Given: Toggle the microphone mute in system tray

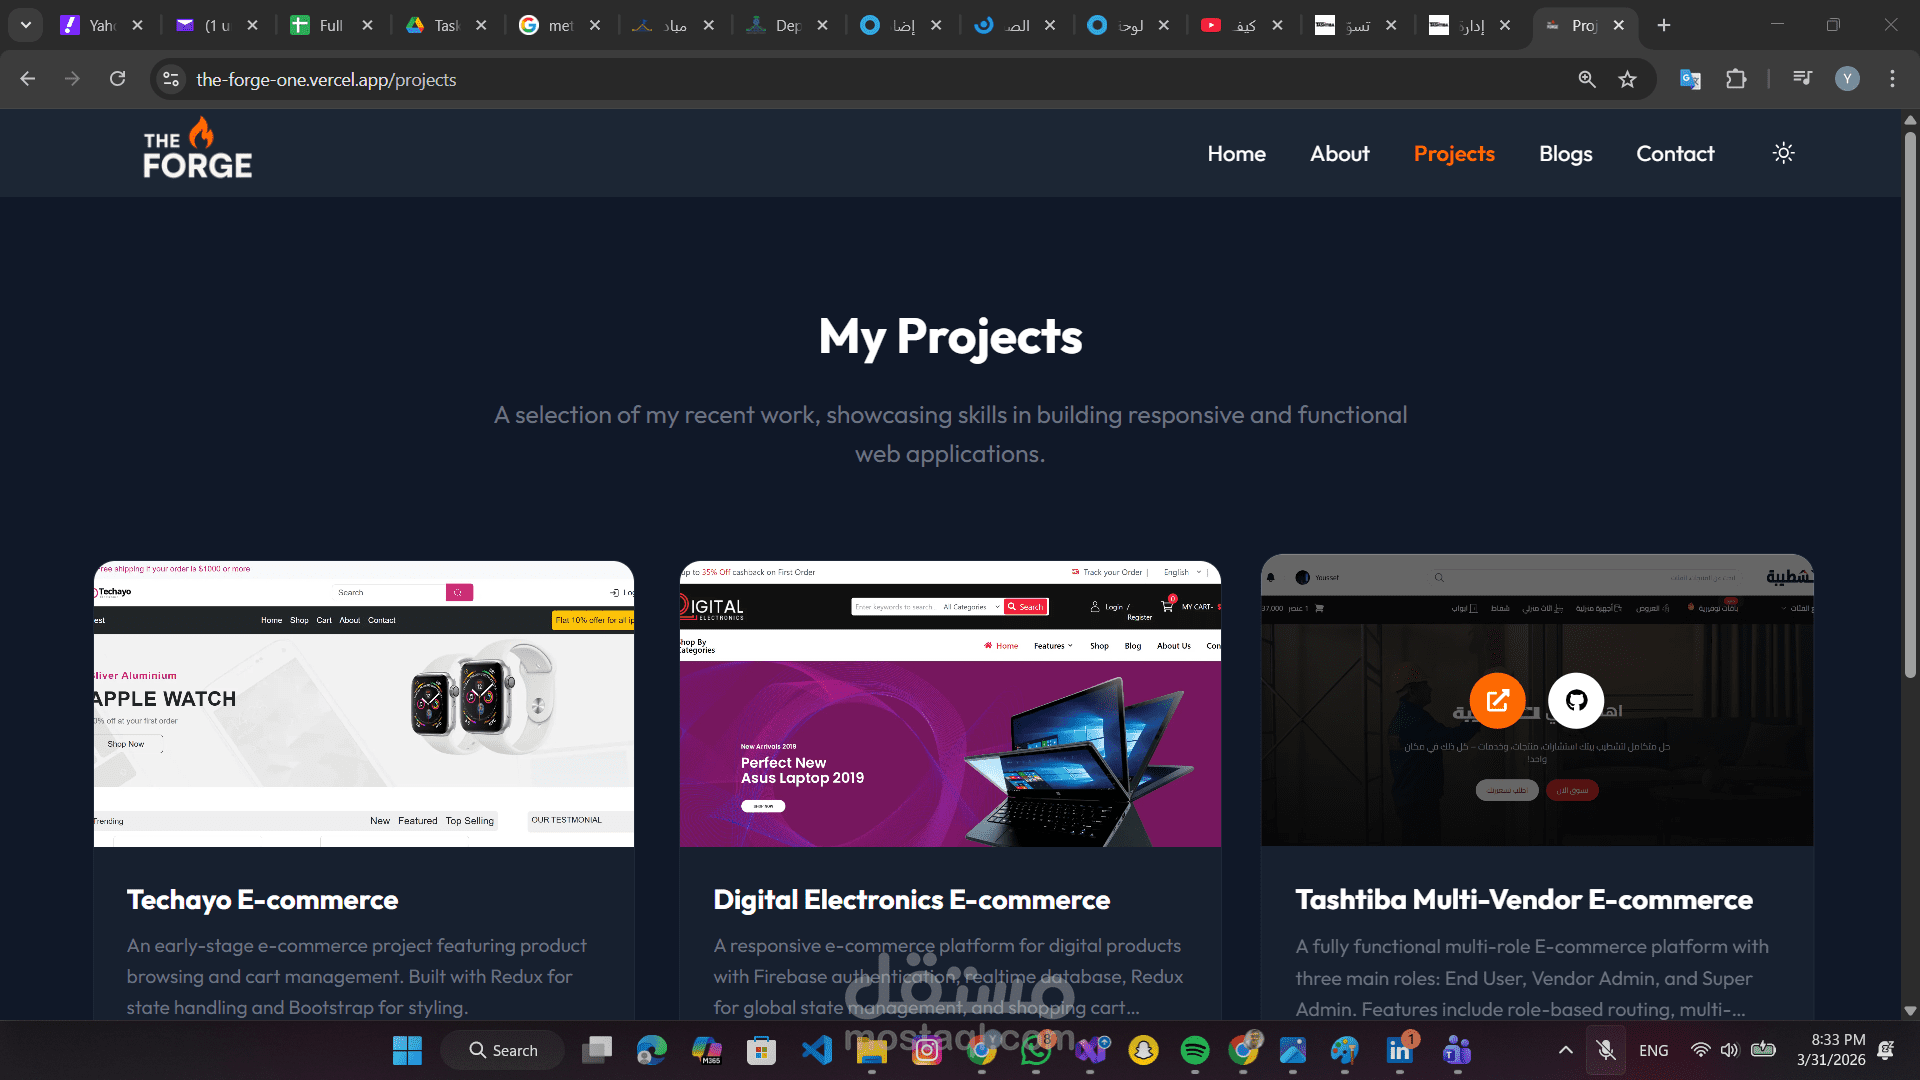Looking at the screenshot, I should (x=1606, y=1050).
